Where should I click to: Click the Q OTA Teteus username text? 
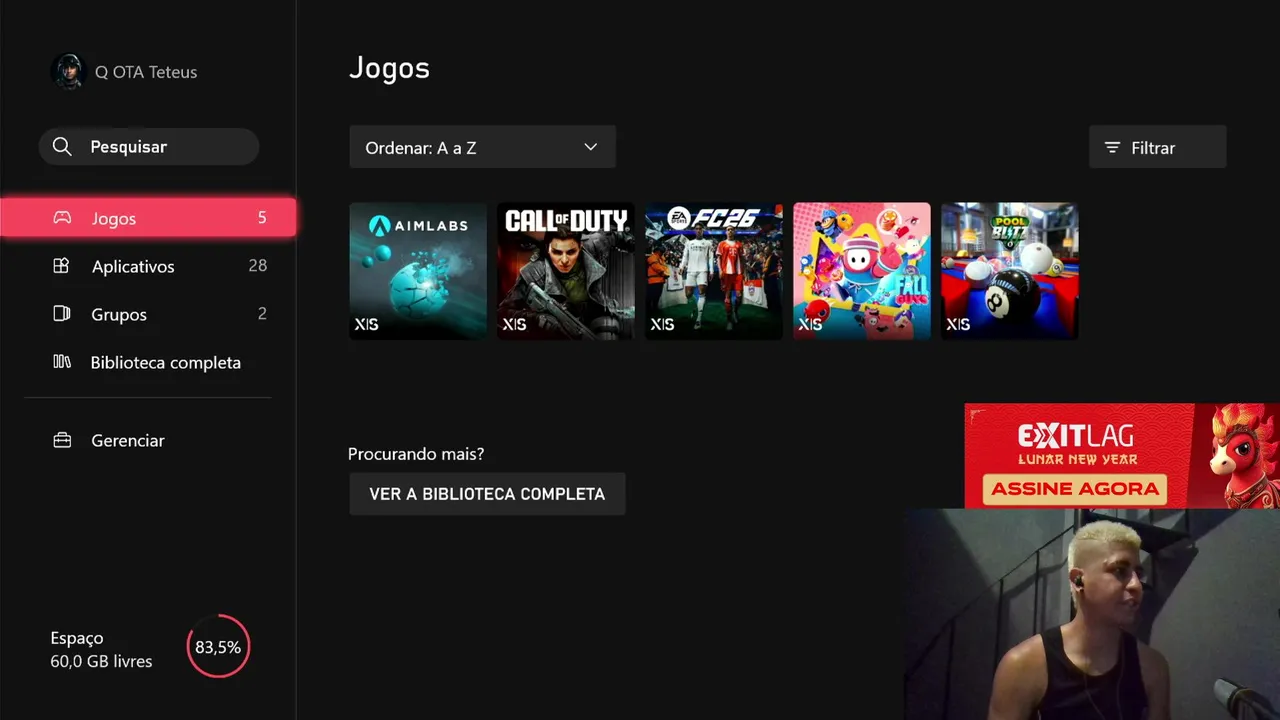(x=146, y=72)
